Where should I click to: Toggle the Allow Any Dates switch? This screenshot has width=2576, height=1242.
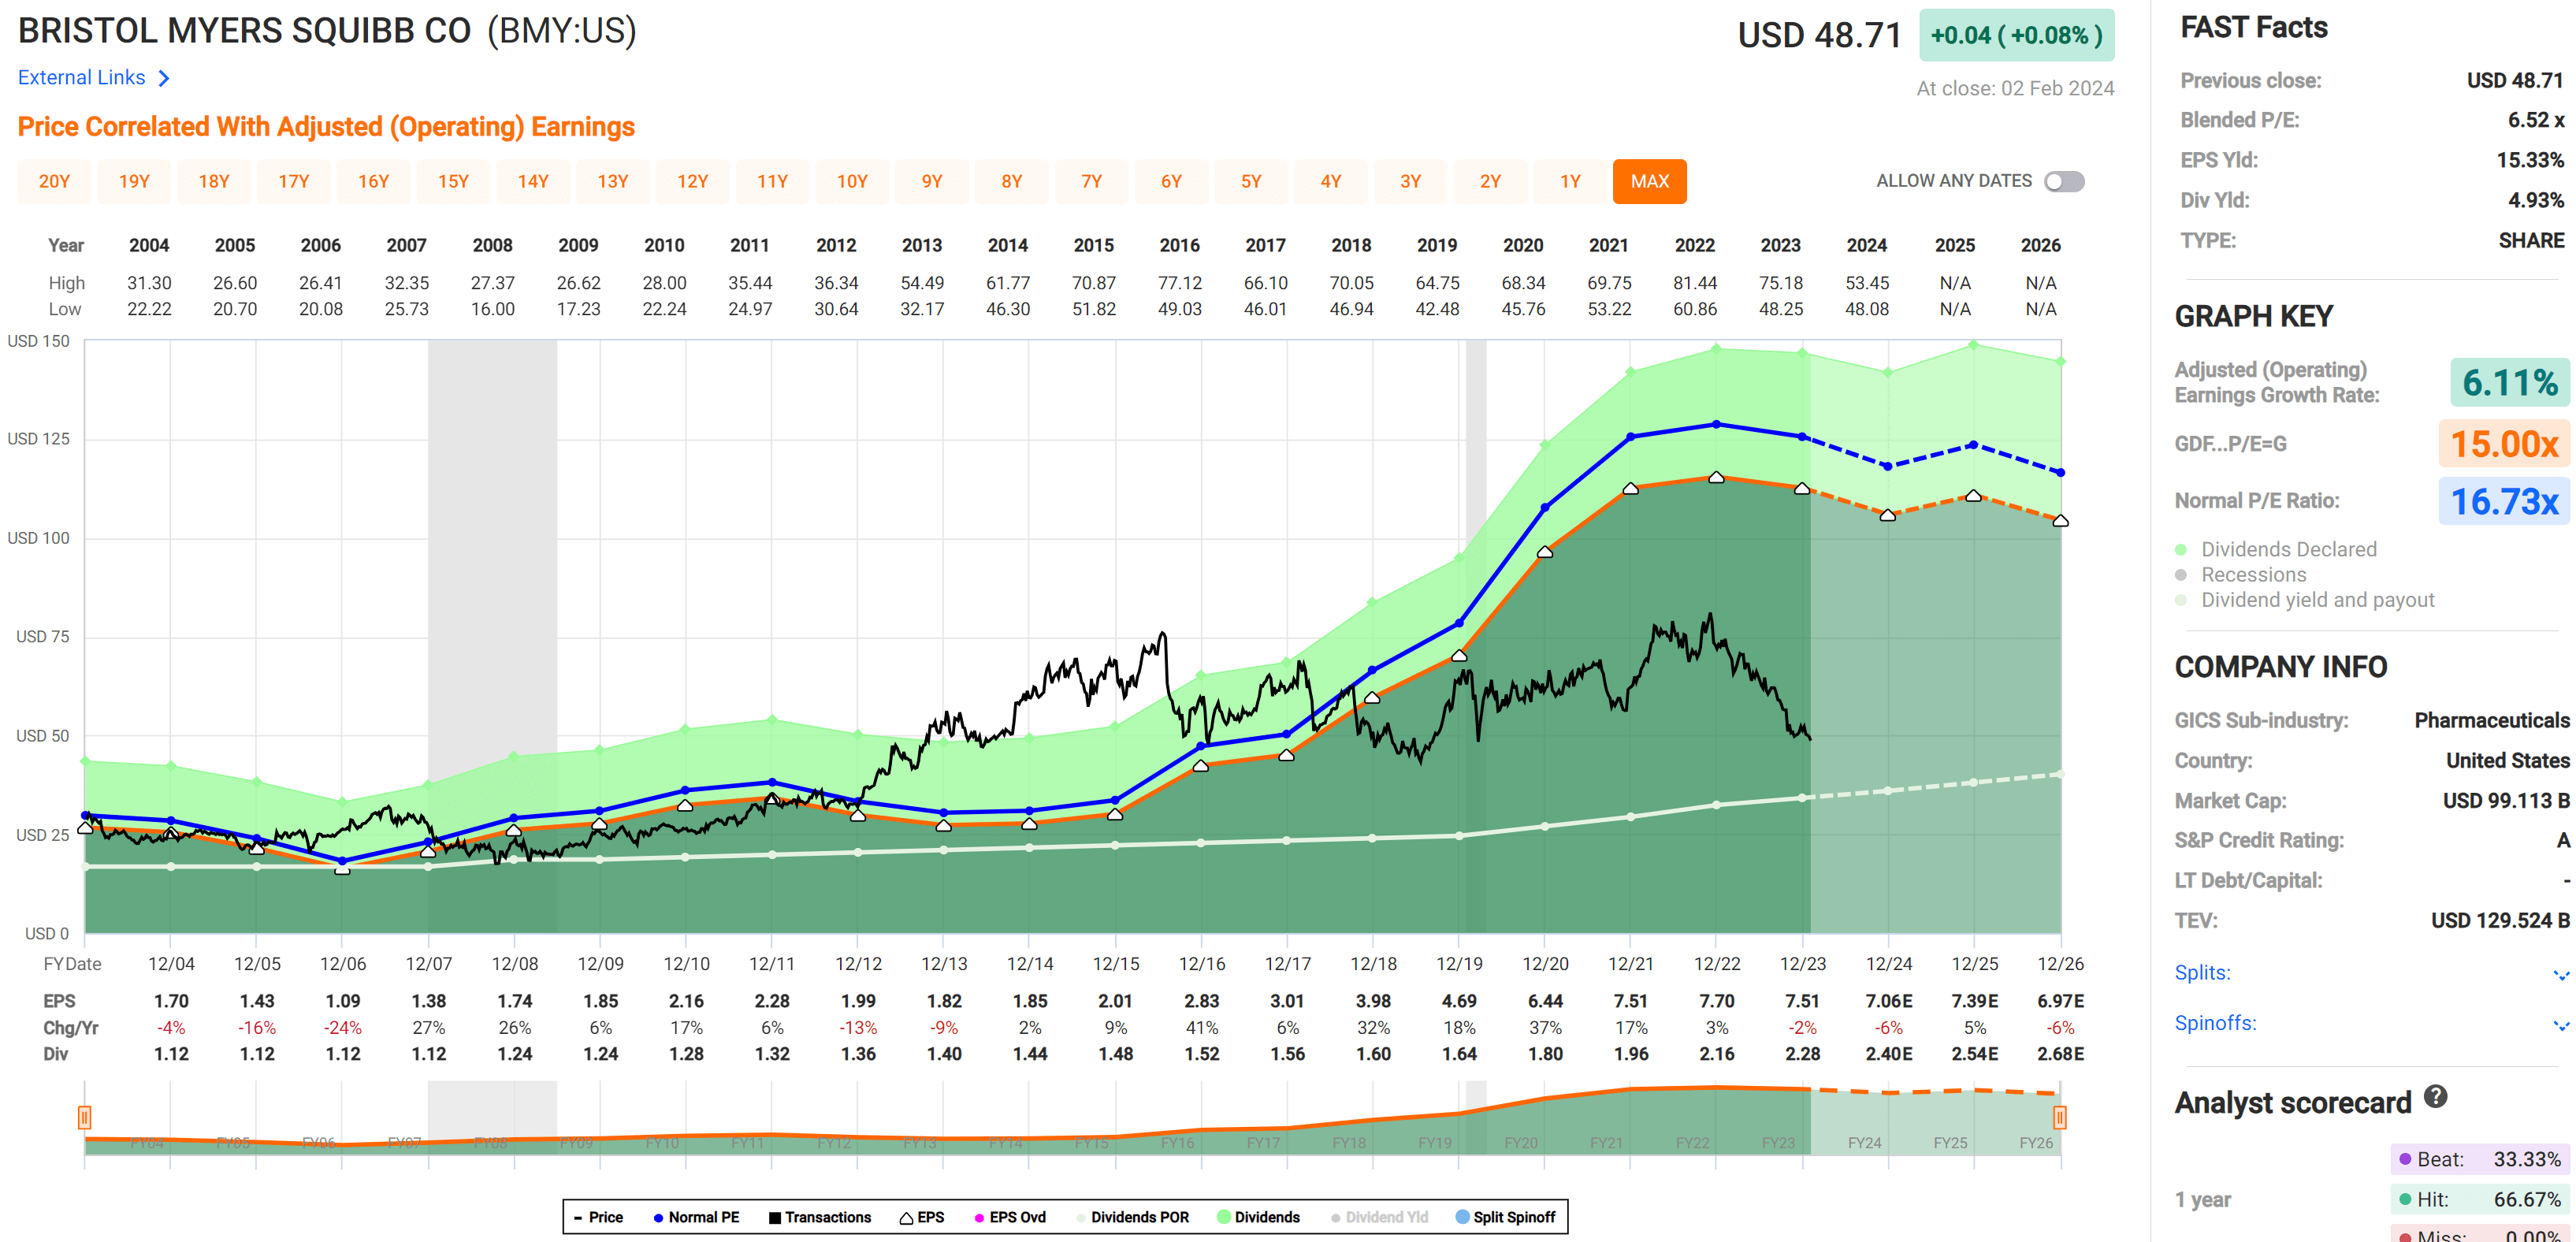click(x=2064, y=182)
